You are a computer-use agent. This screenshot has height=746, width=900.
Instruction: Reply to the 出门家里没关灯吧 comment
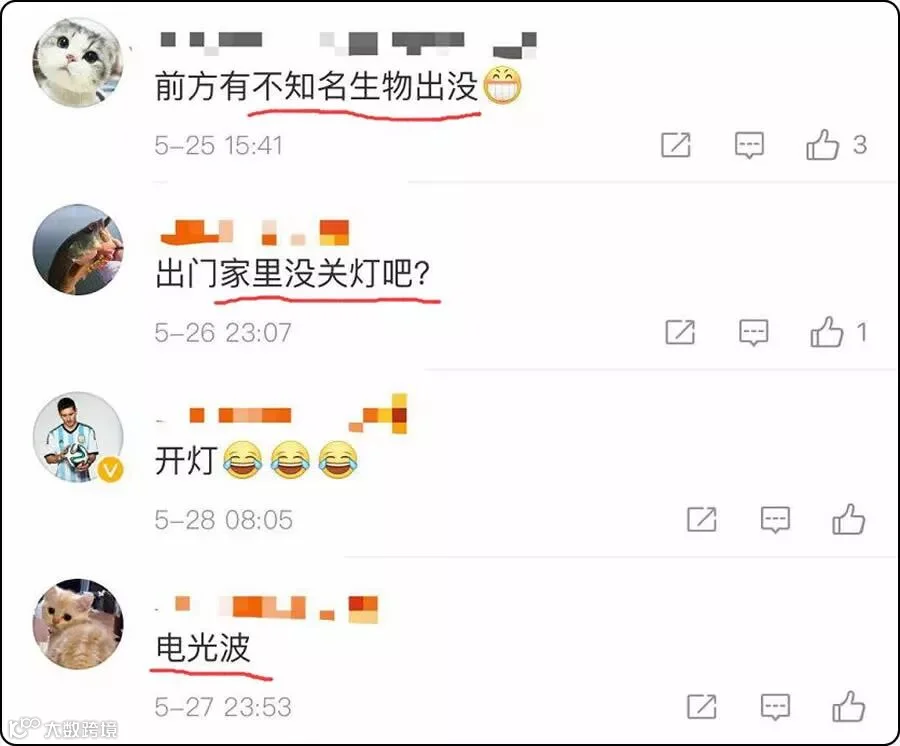click(x=753, y=332)
